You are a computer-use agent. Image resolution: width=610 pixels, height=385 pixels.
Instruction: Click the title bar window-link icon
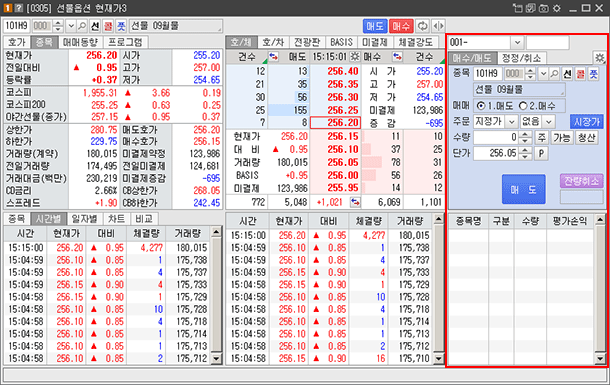(517, 8)
